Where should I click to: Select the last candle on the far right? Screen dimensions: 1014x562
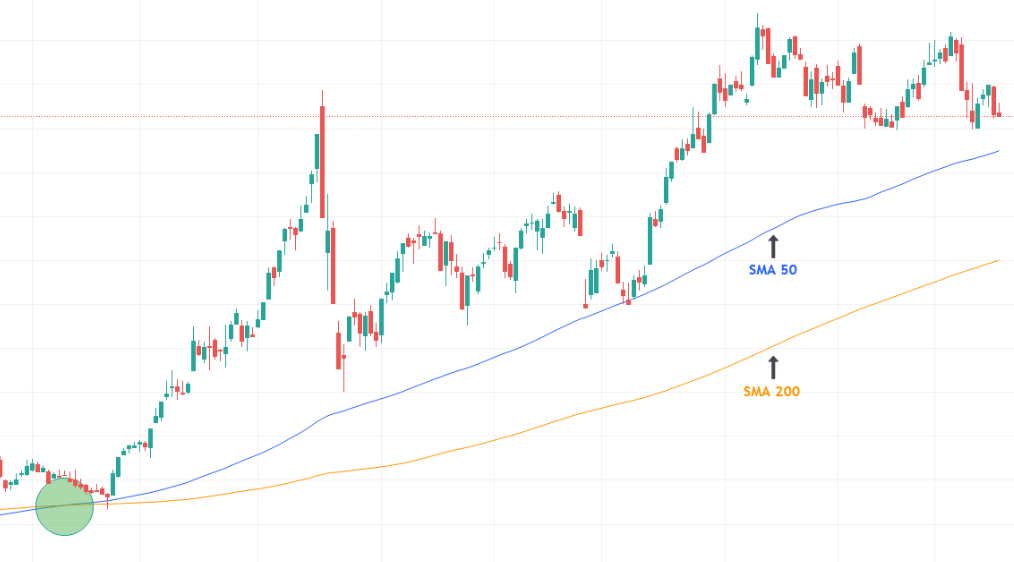pos(999,113)
